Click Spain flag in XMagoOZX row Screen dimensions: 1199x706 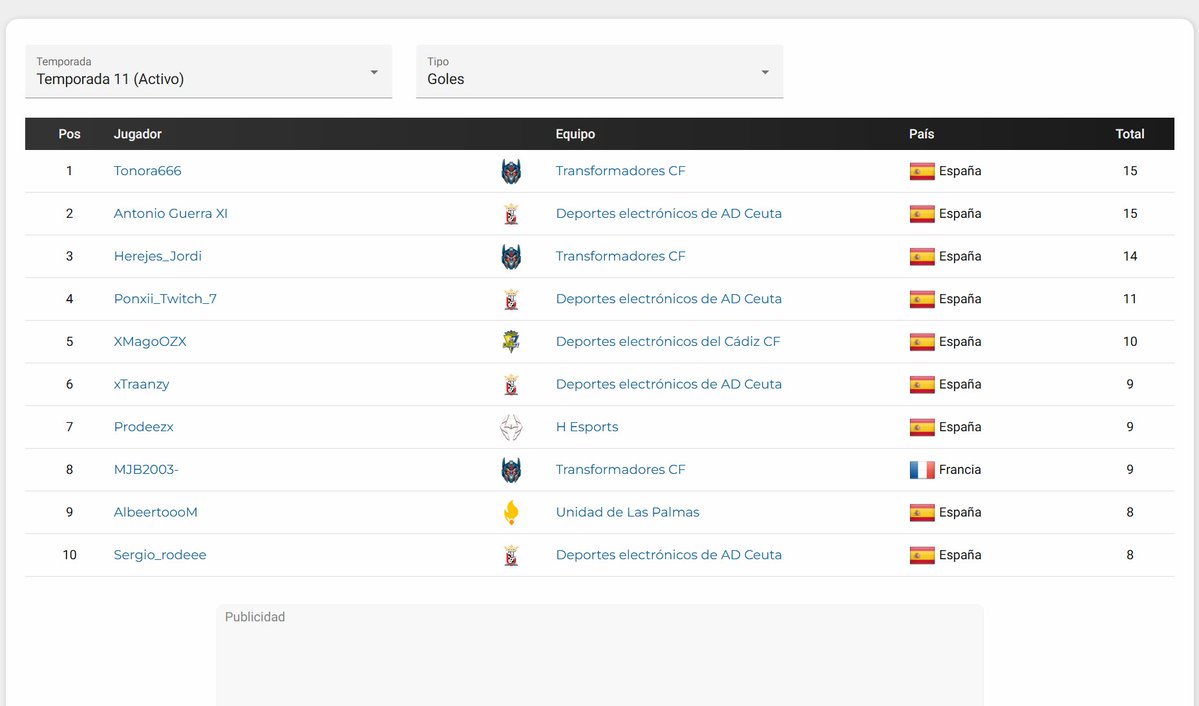click(922, 342)
